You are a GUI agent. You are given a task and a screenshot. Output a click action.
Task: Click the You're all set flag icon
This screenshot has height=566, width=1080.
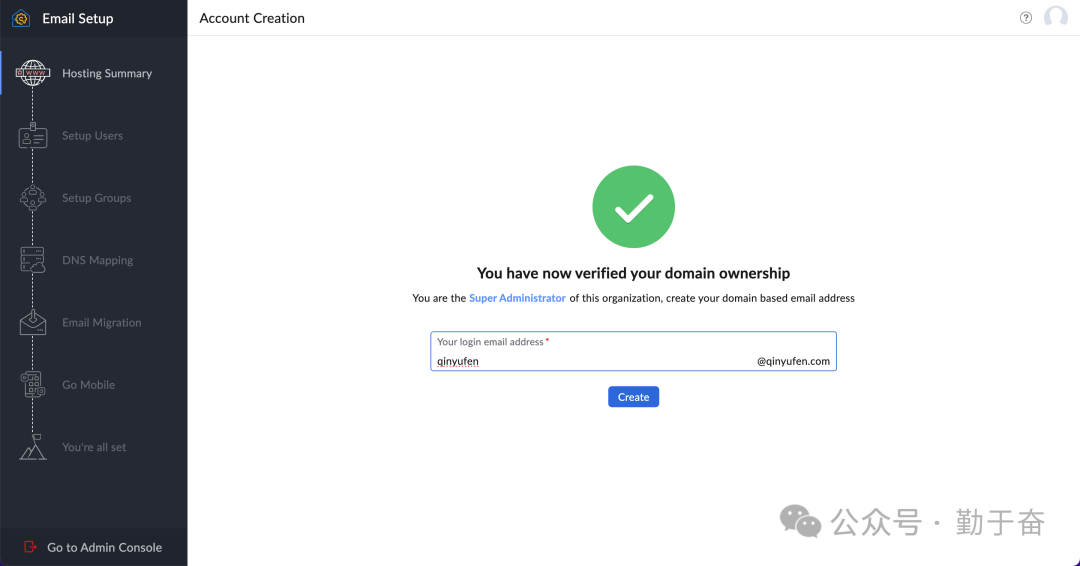(33, 447)
